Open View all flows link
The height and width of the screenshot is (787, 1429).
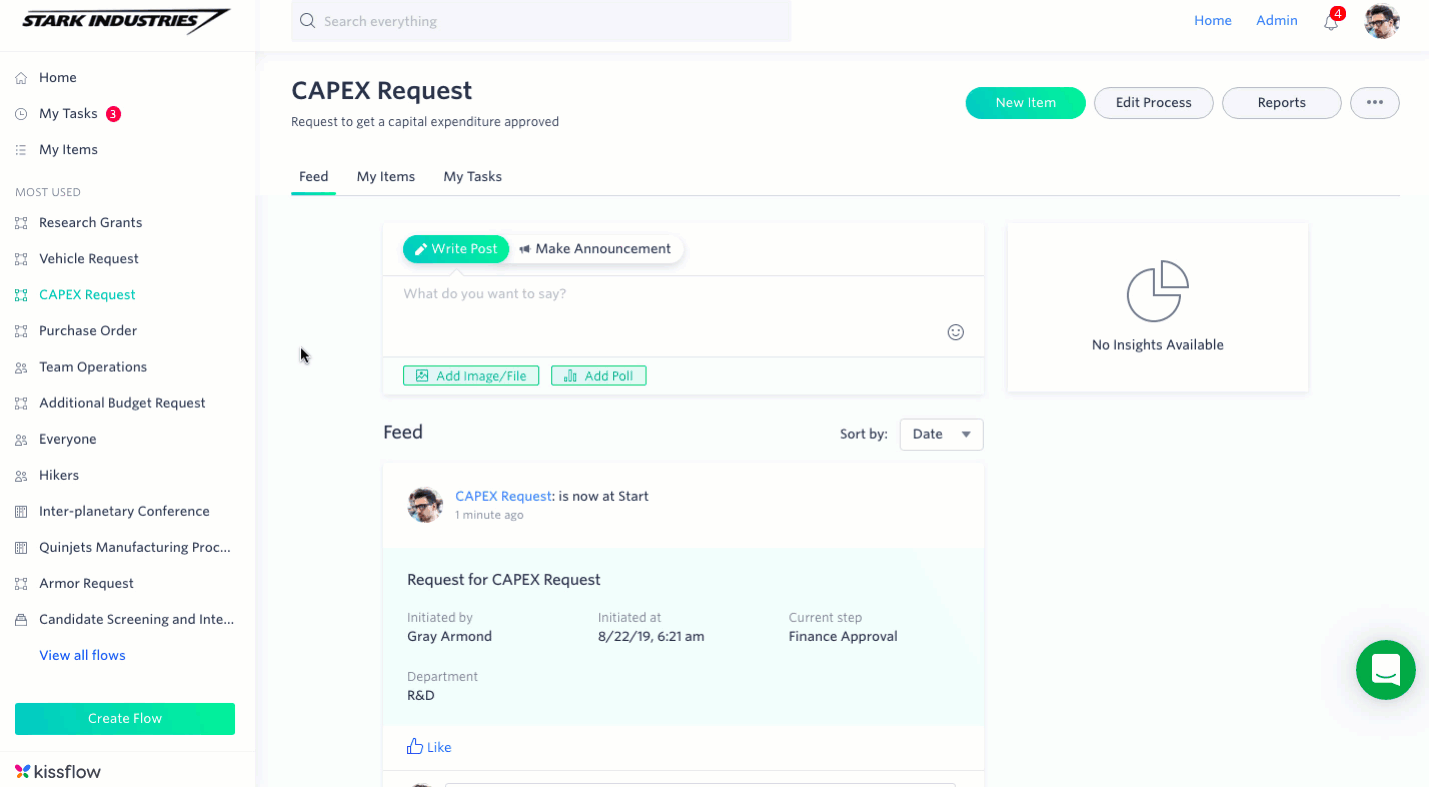82,655
